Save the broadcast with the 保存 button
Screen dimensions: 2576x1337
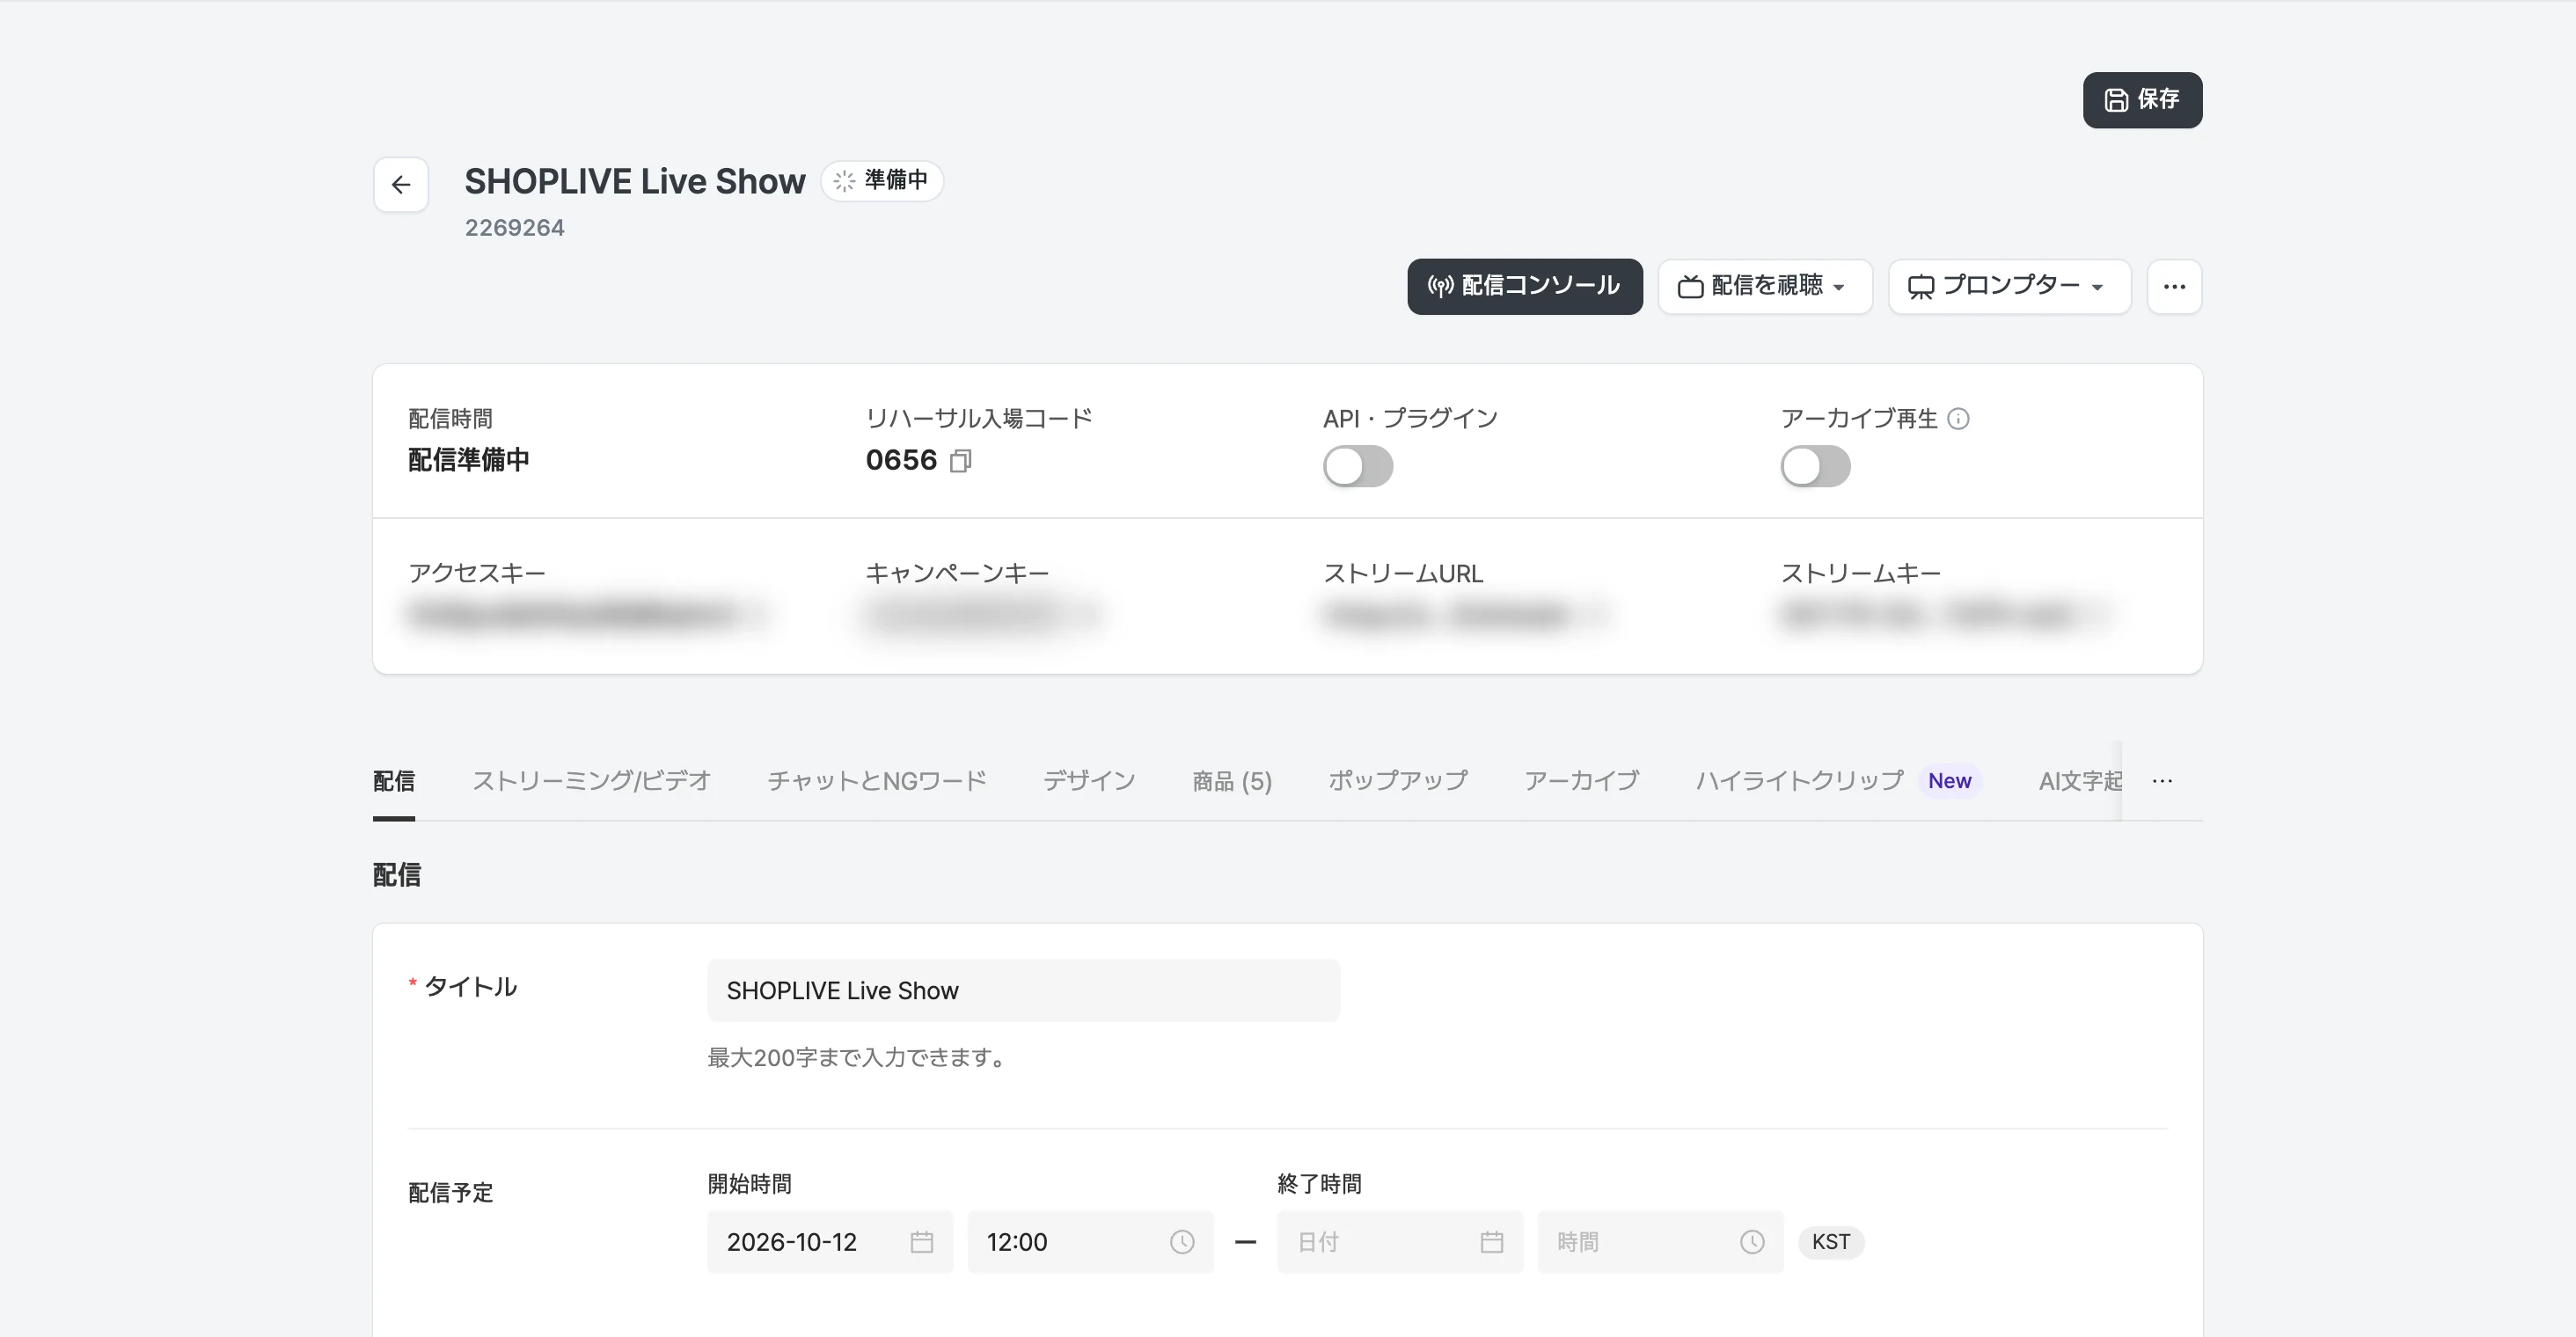(x=2142, y=100)
